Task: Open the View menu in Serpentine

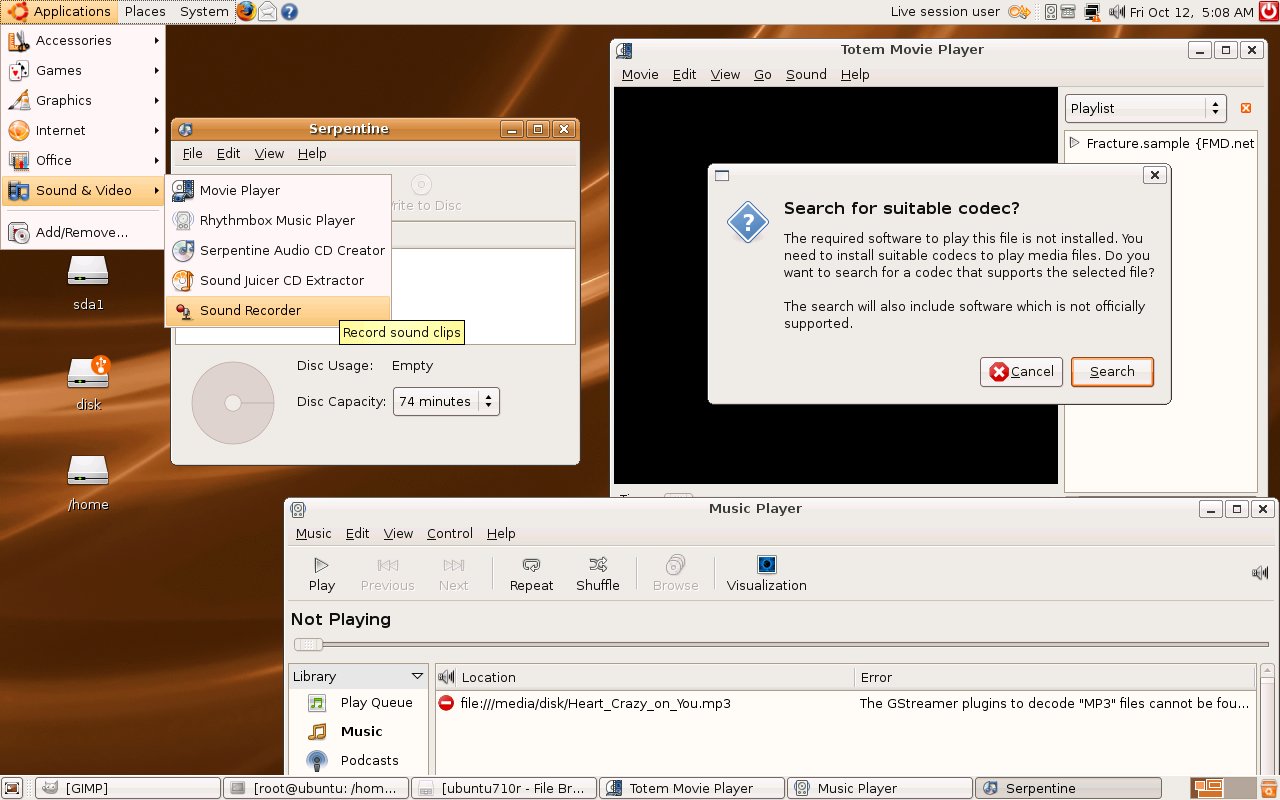Action: click(269, 153)
